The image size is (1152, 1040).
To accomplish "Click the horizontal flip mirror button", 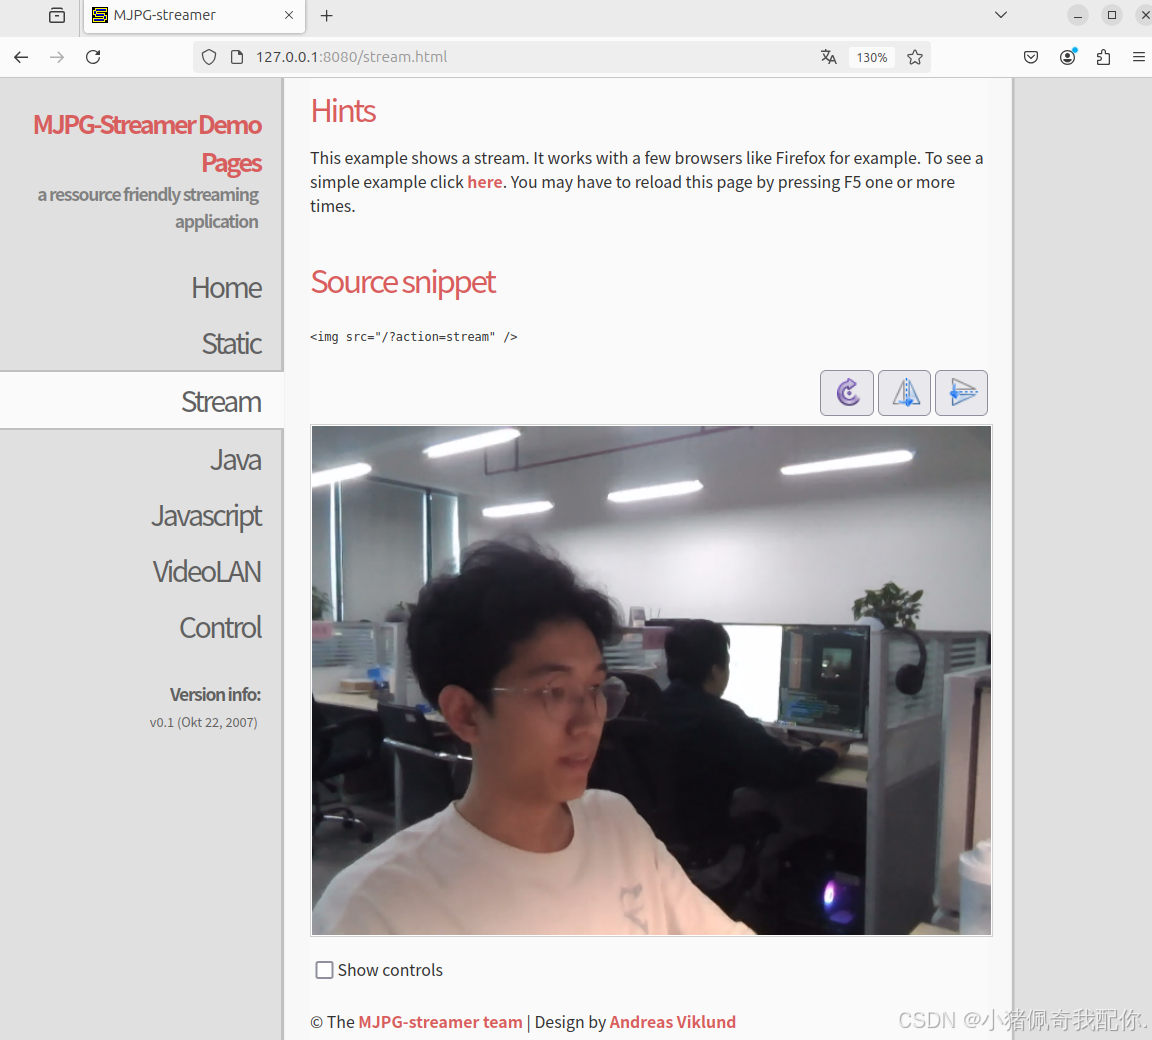I will click(904, 393).
